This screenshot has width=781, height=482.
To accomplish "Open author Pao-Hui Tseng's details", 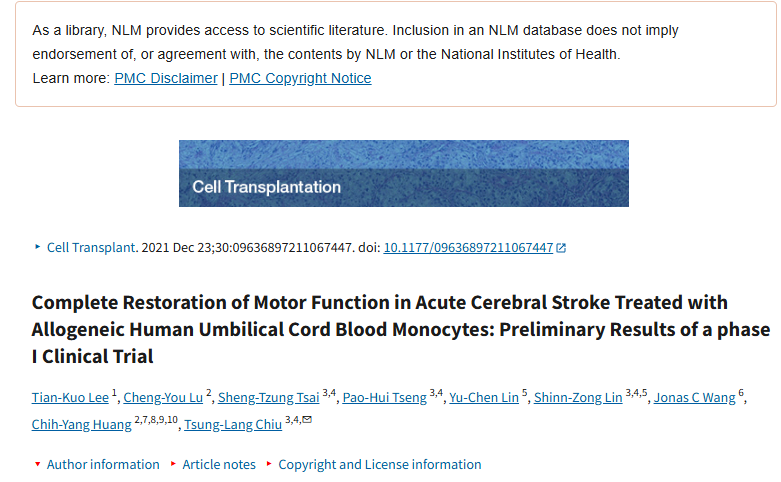I will [x=385, y=398].
